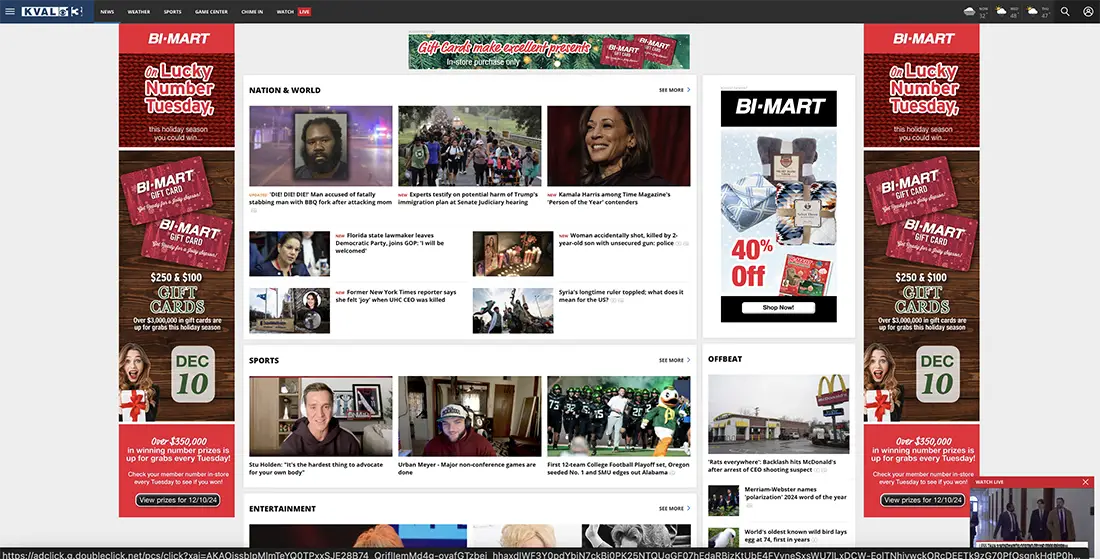Screen dimensions: 1100x559
Task: Click Bi-Mart 40% Off blanket ad
Action: [779, 206]
